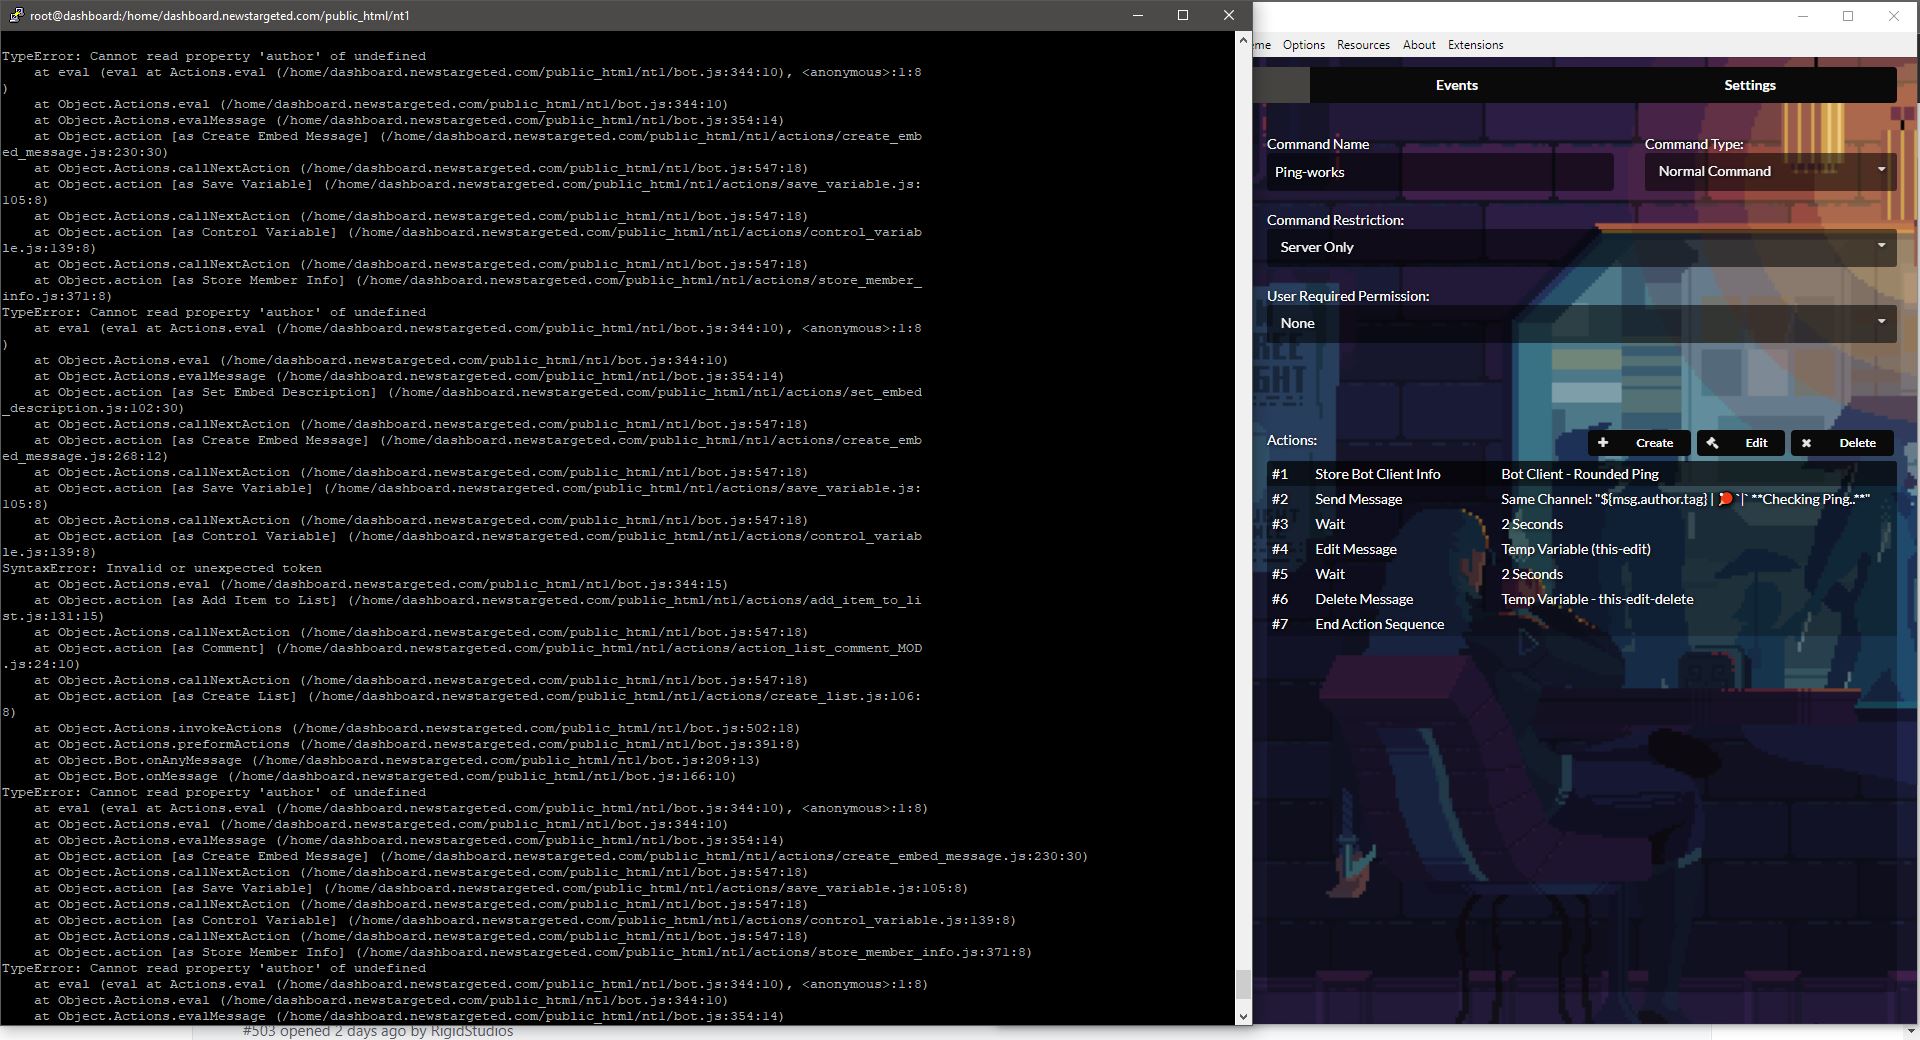
Task: Open the Command Restriction dropdown set to Server Only
Action: [1580, 247]
